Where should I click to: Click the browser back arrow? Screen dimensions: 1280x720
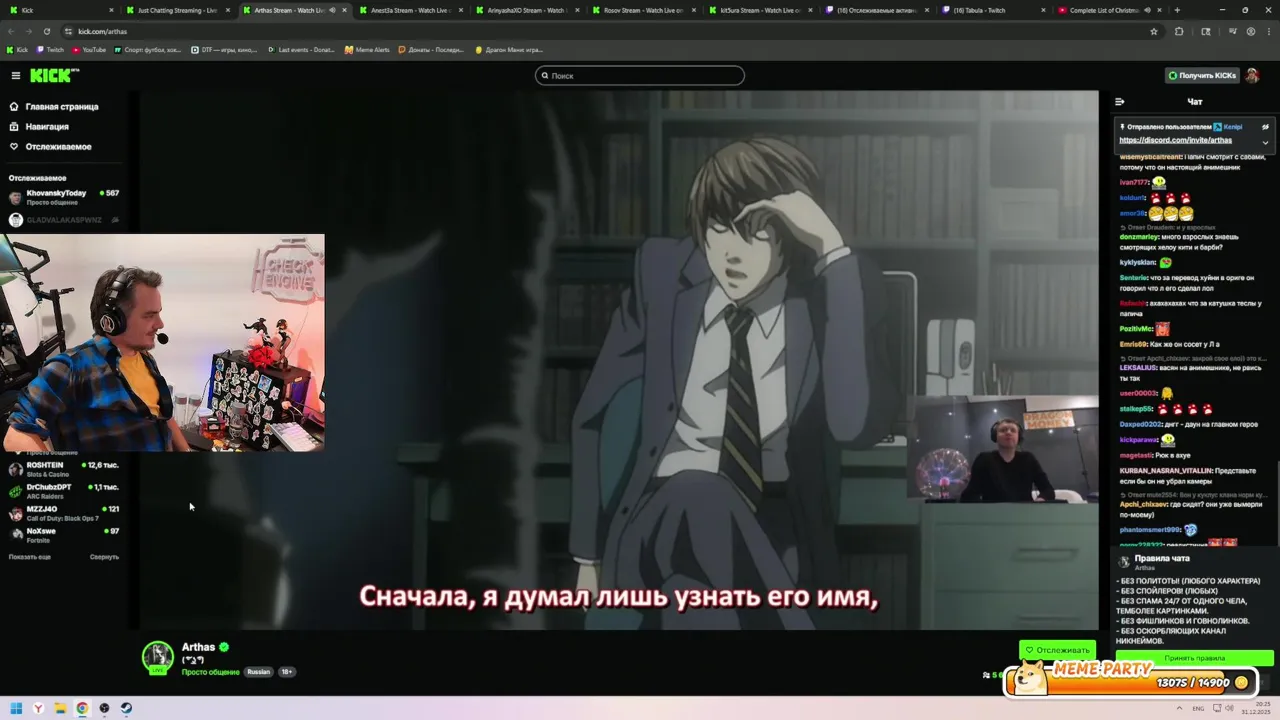(x=11, y=31)
